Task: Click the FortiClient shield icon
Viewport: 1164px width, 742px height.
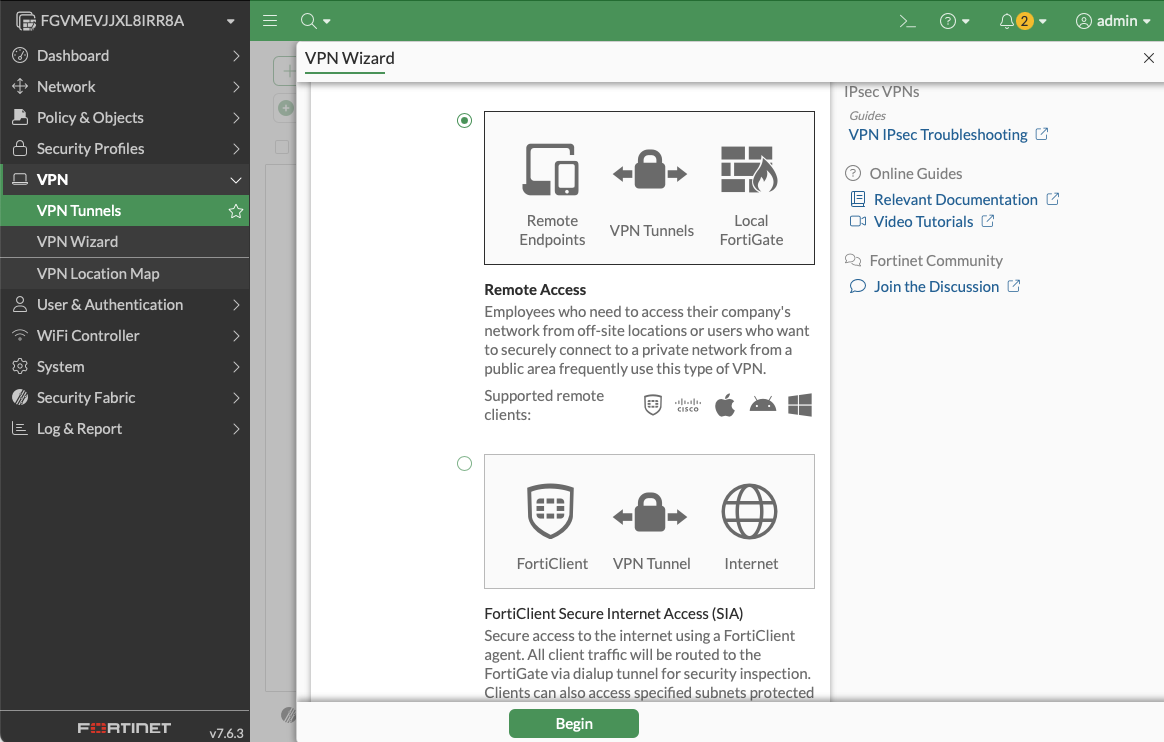Action: (550, 510)
